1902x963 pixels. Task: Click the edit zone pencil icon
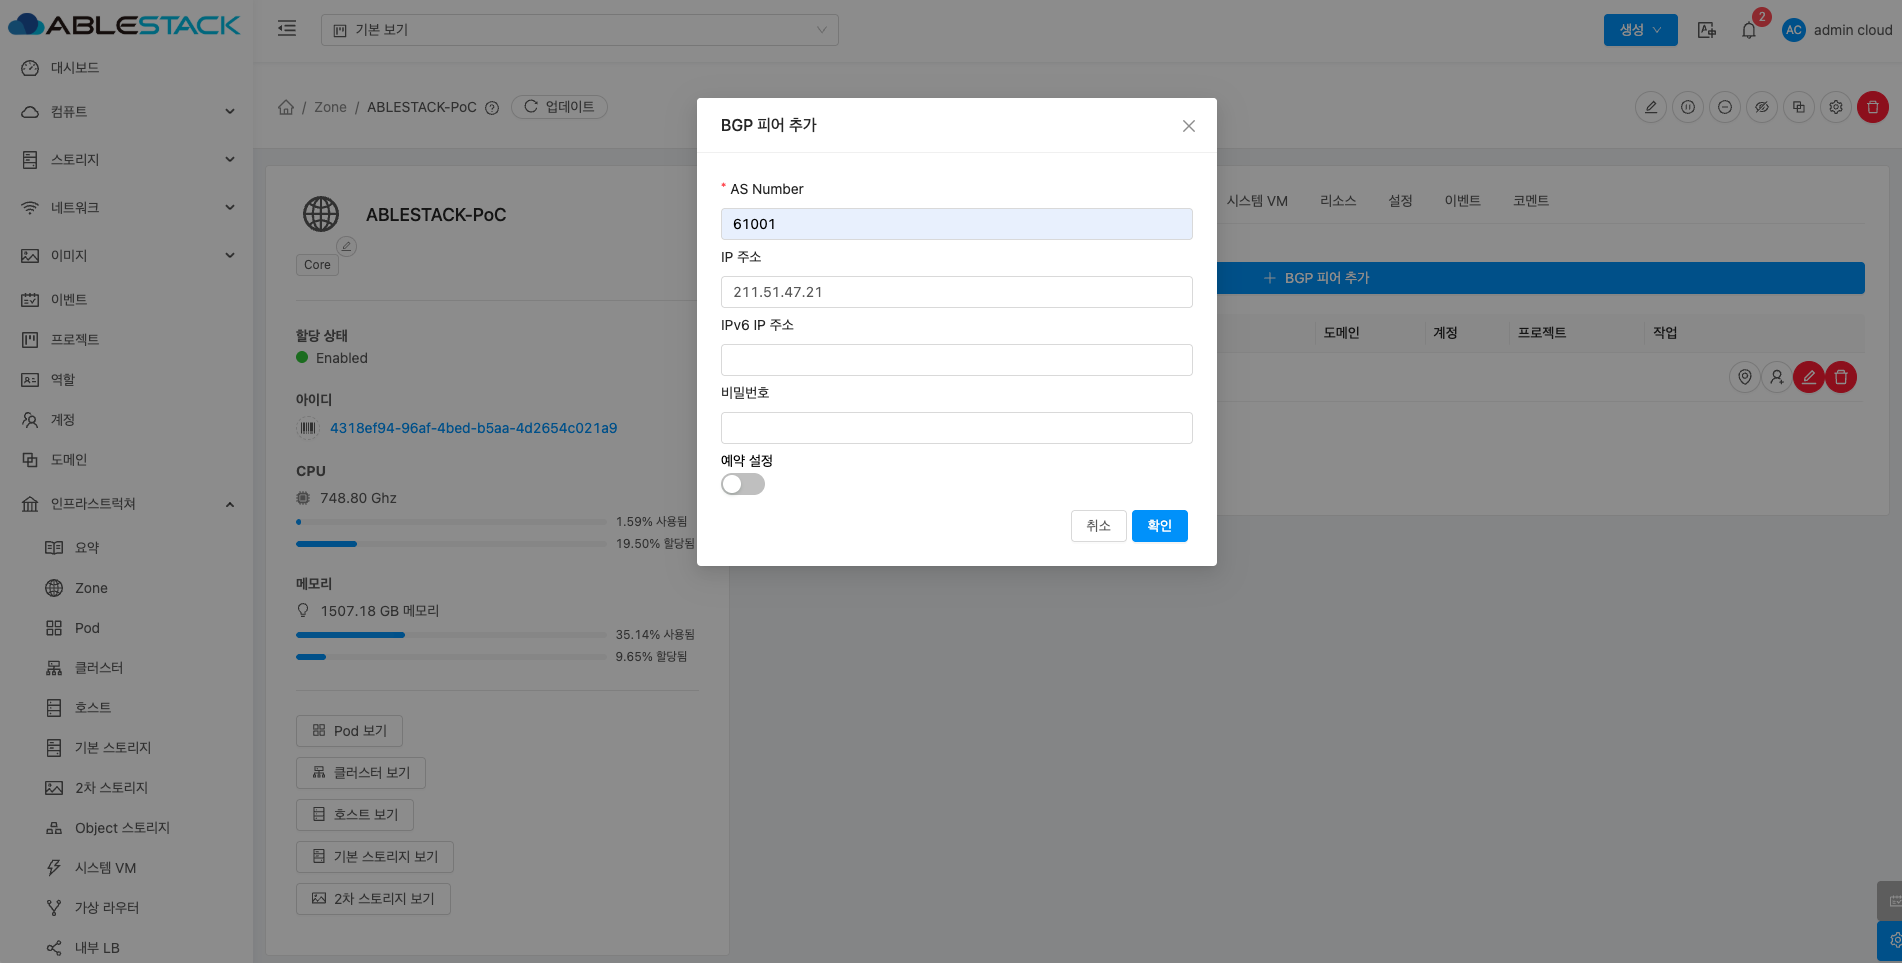coord(1650,107)
